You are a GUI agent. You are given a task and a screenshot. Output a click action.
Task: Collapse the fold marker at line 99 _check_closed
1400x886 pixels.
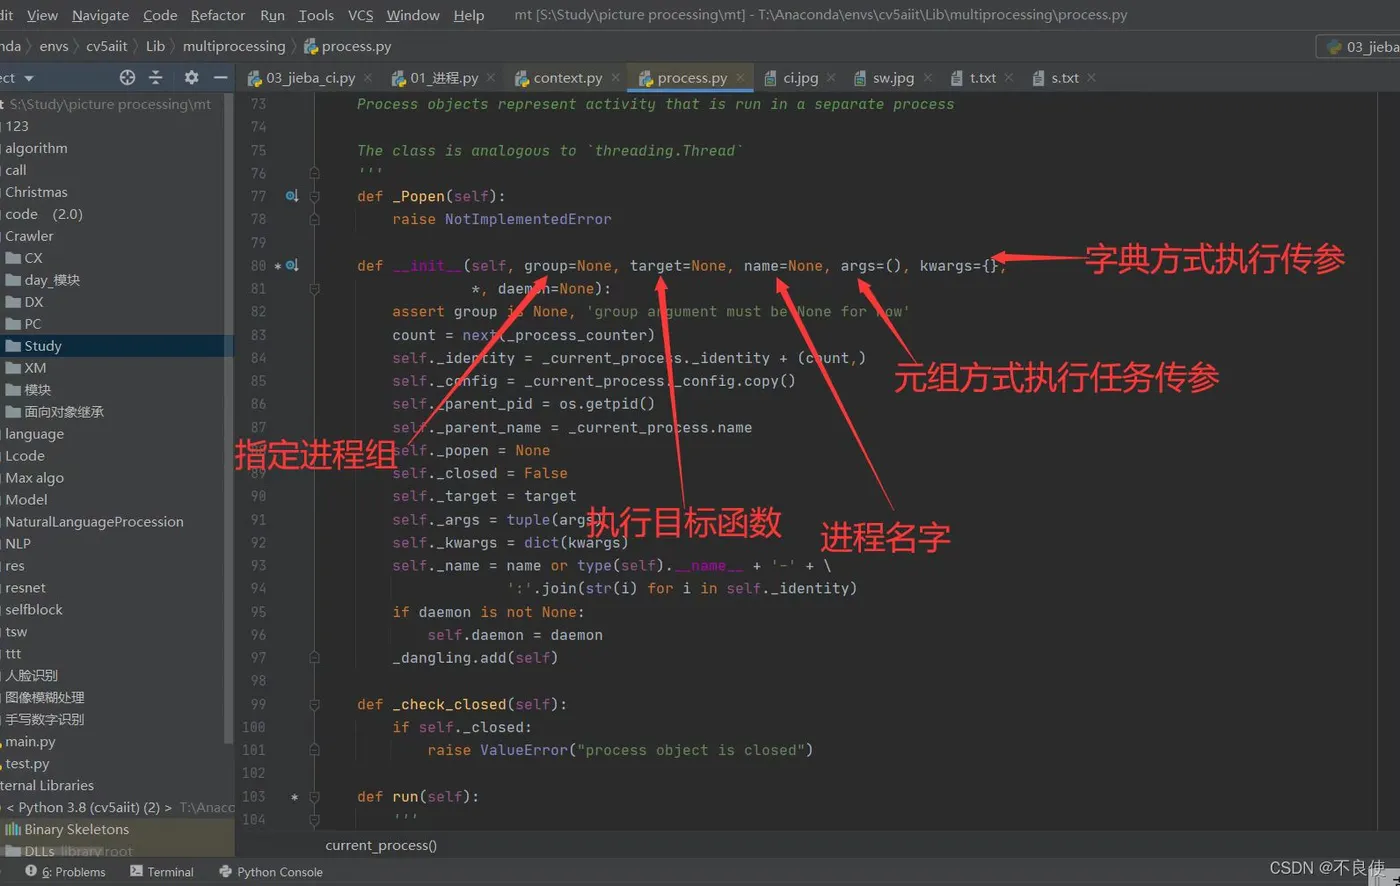[314, 704]
